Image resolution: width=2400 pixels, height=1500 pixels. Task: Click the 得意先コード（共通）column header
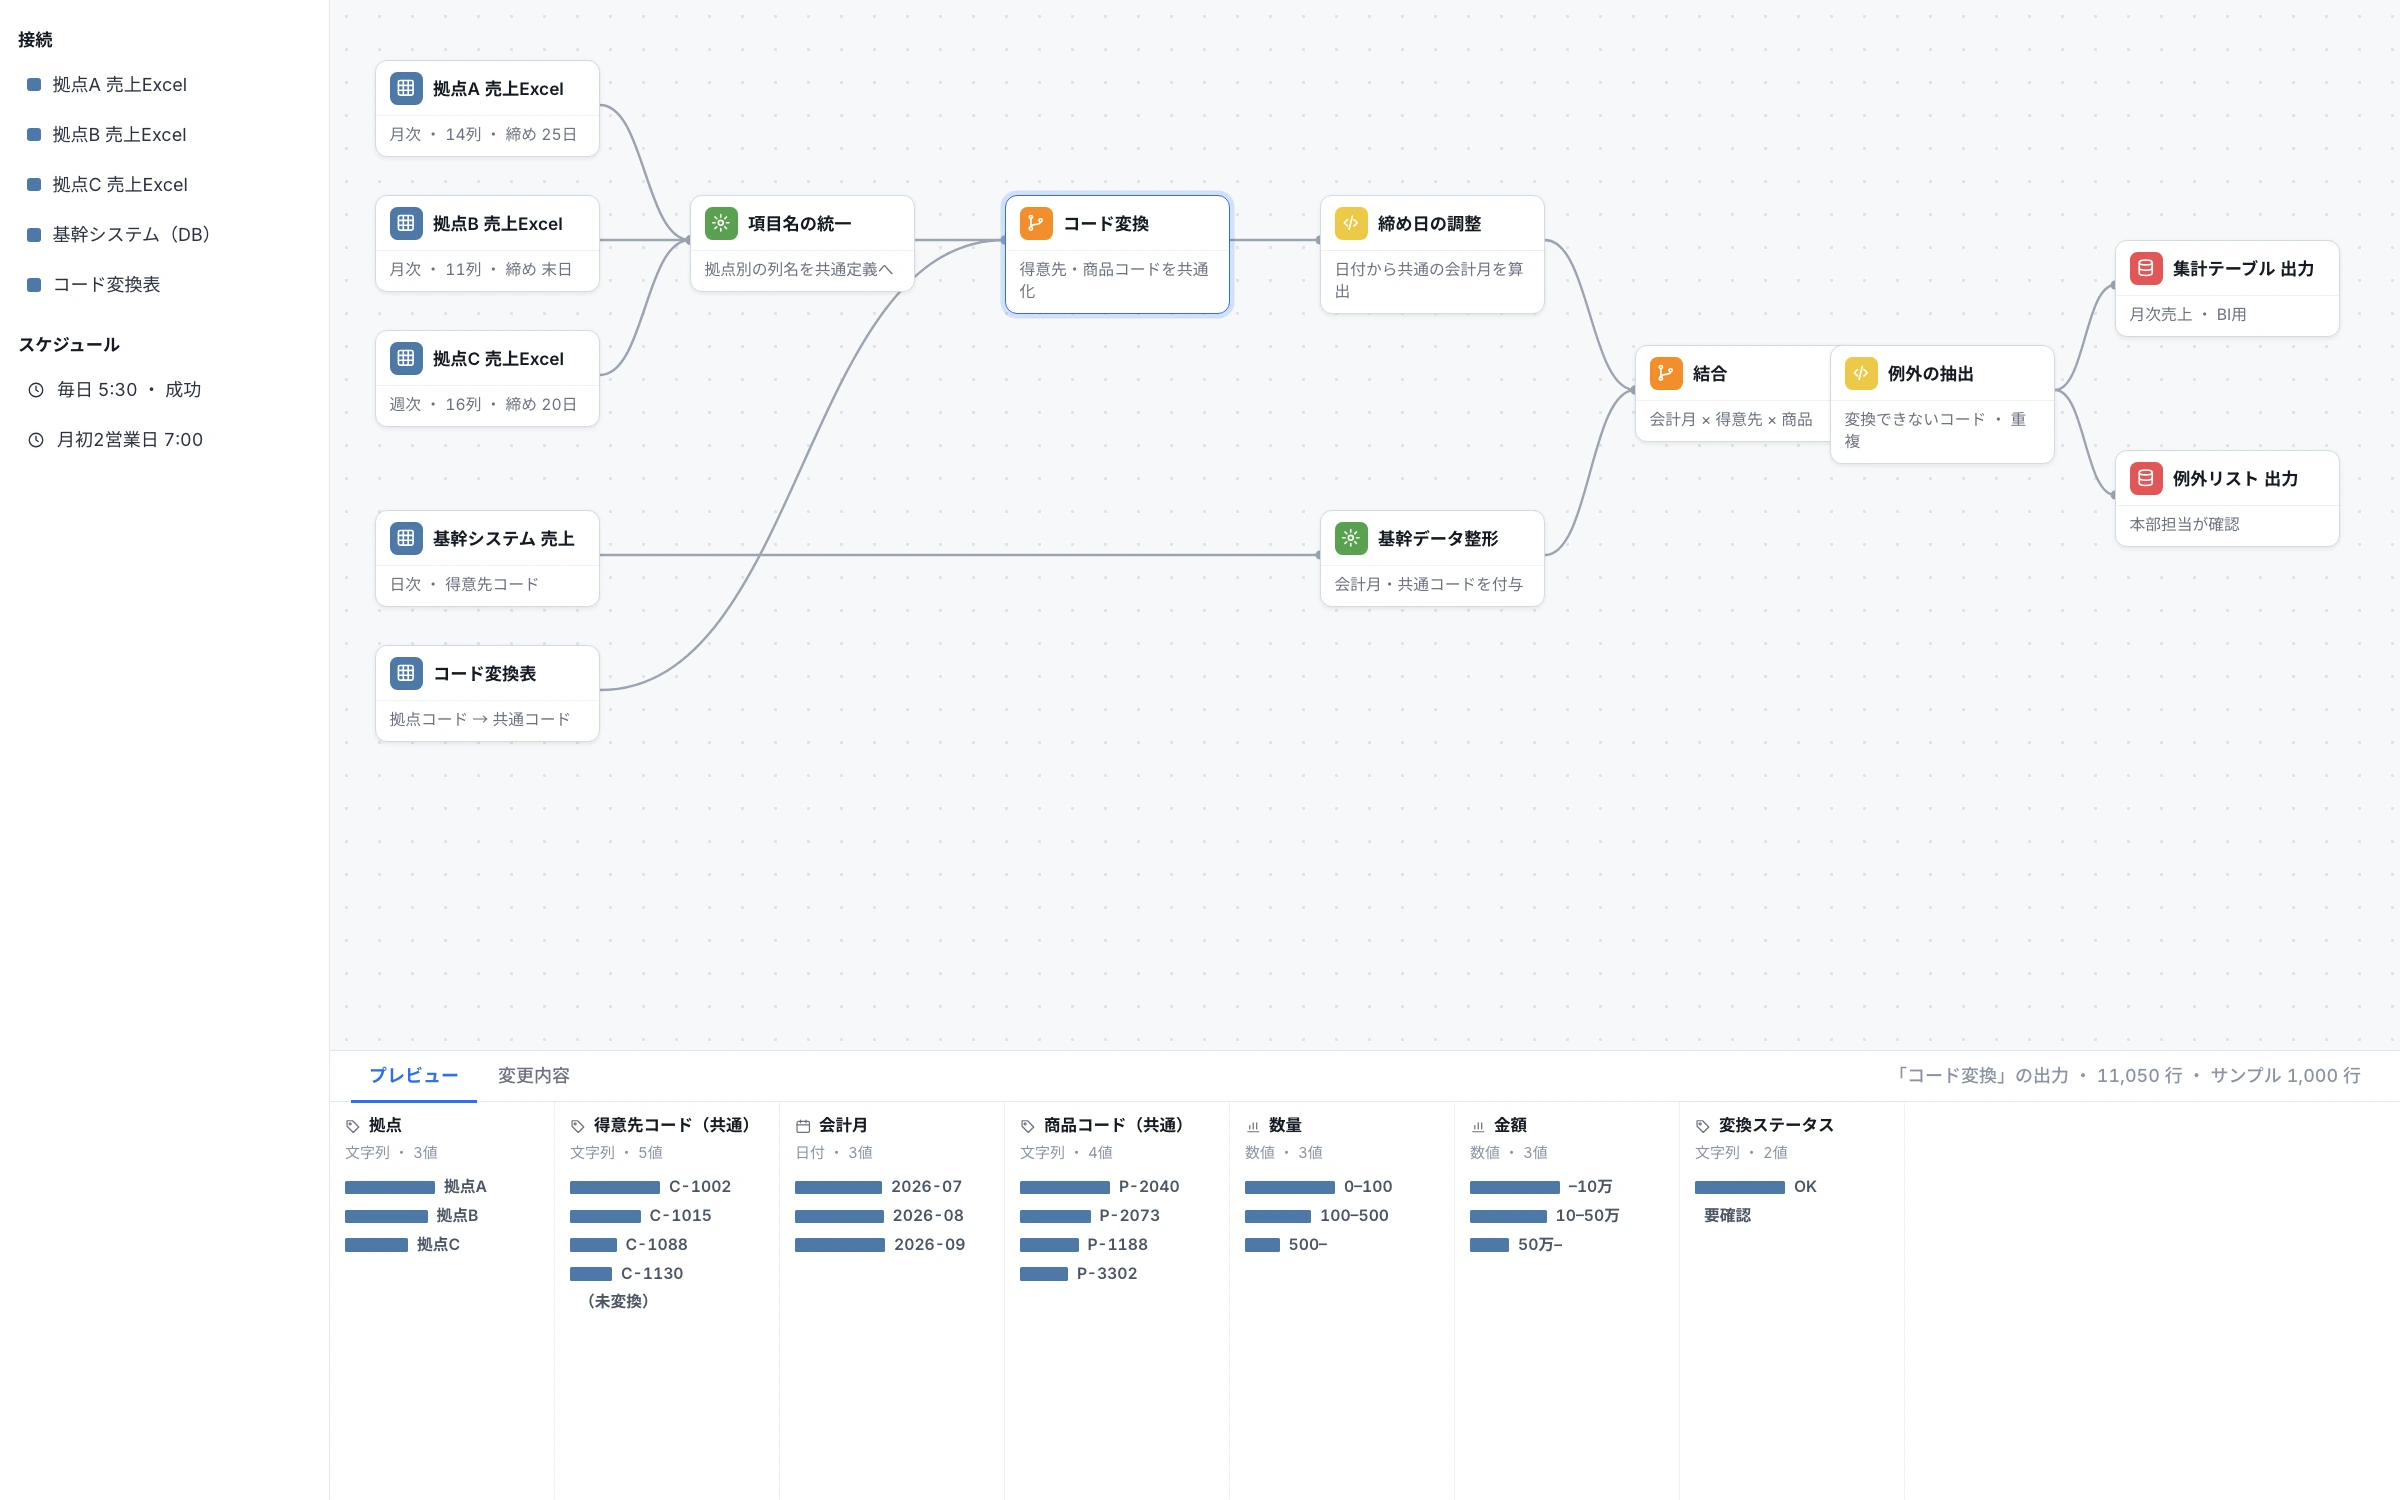[x=672, y=1125]
